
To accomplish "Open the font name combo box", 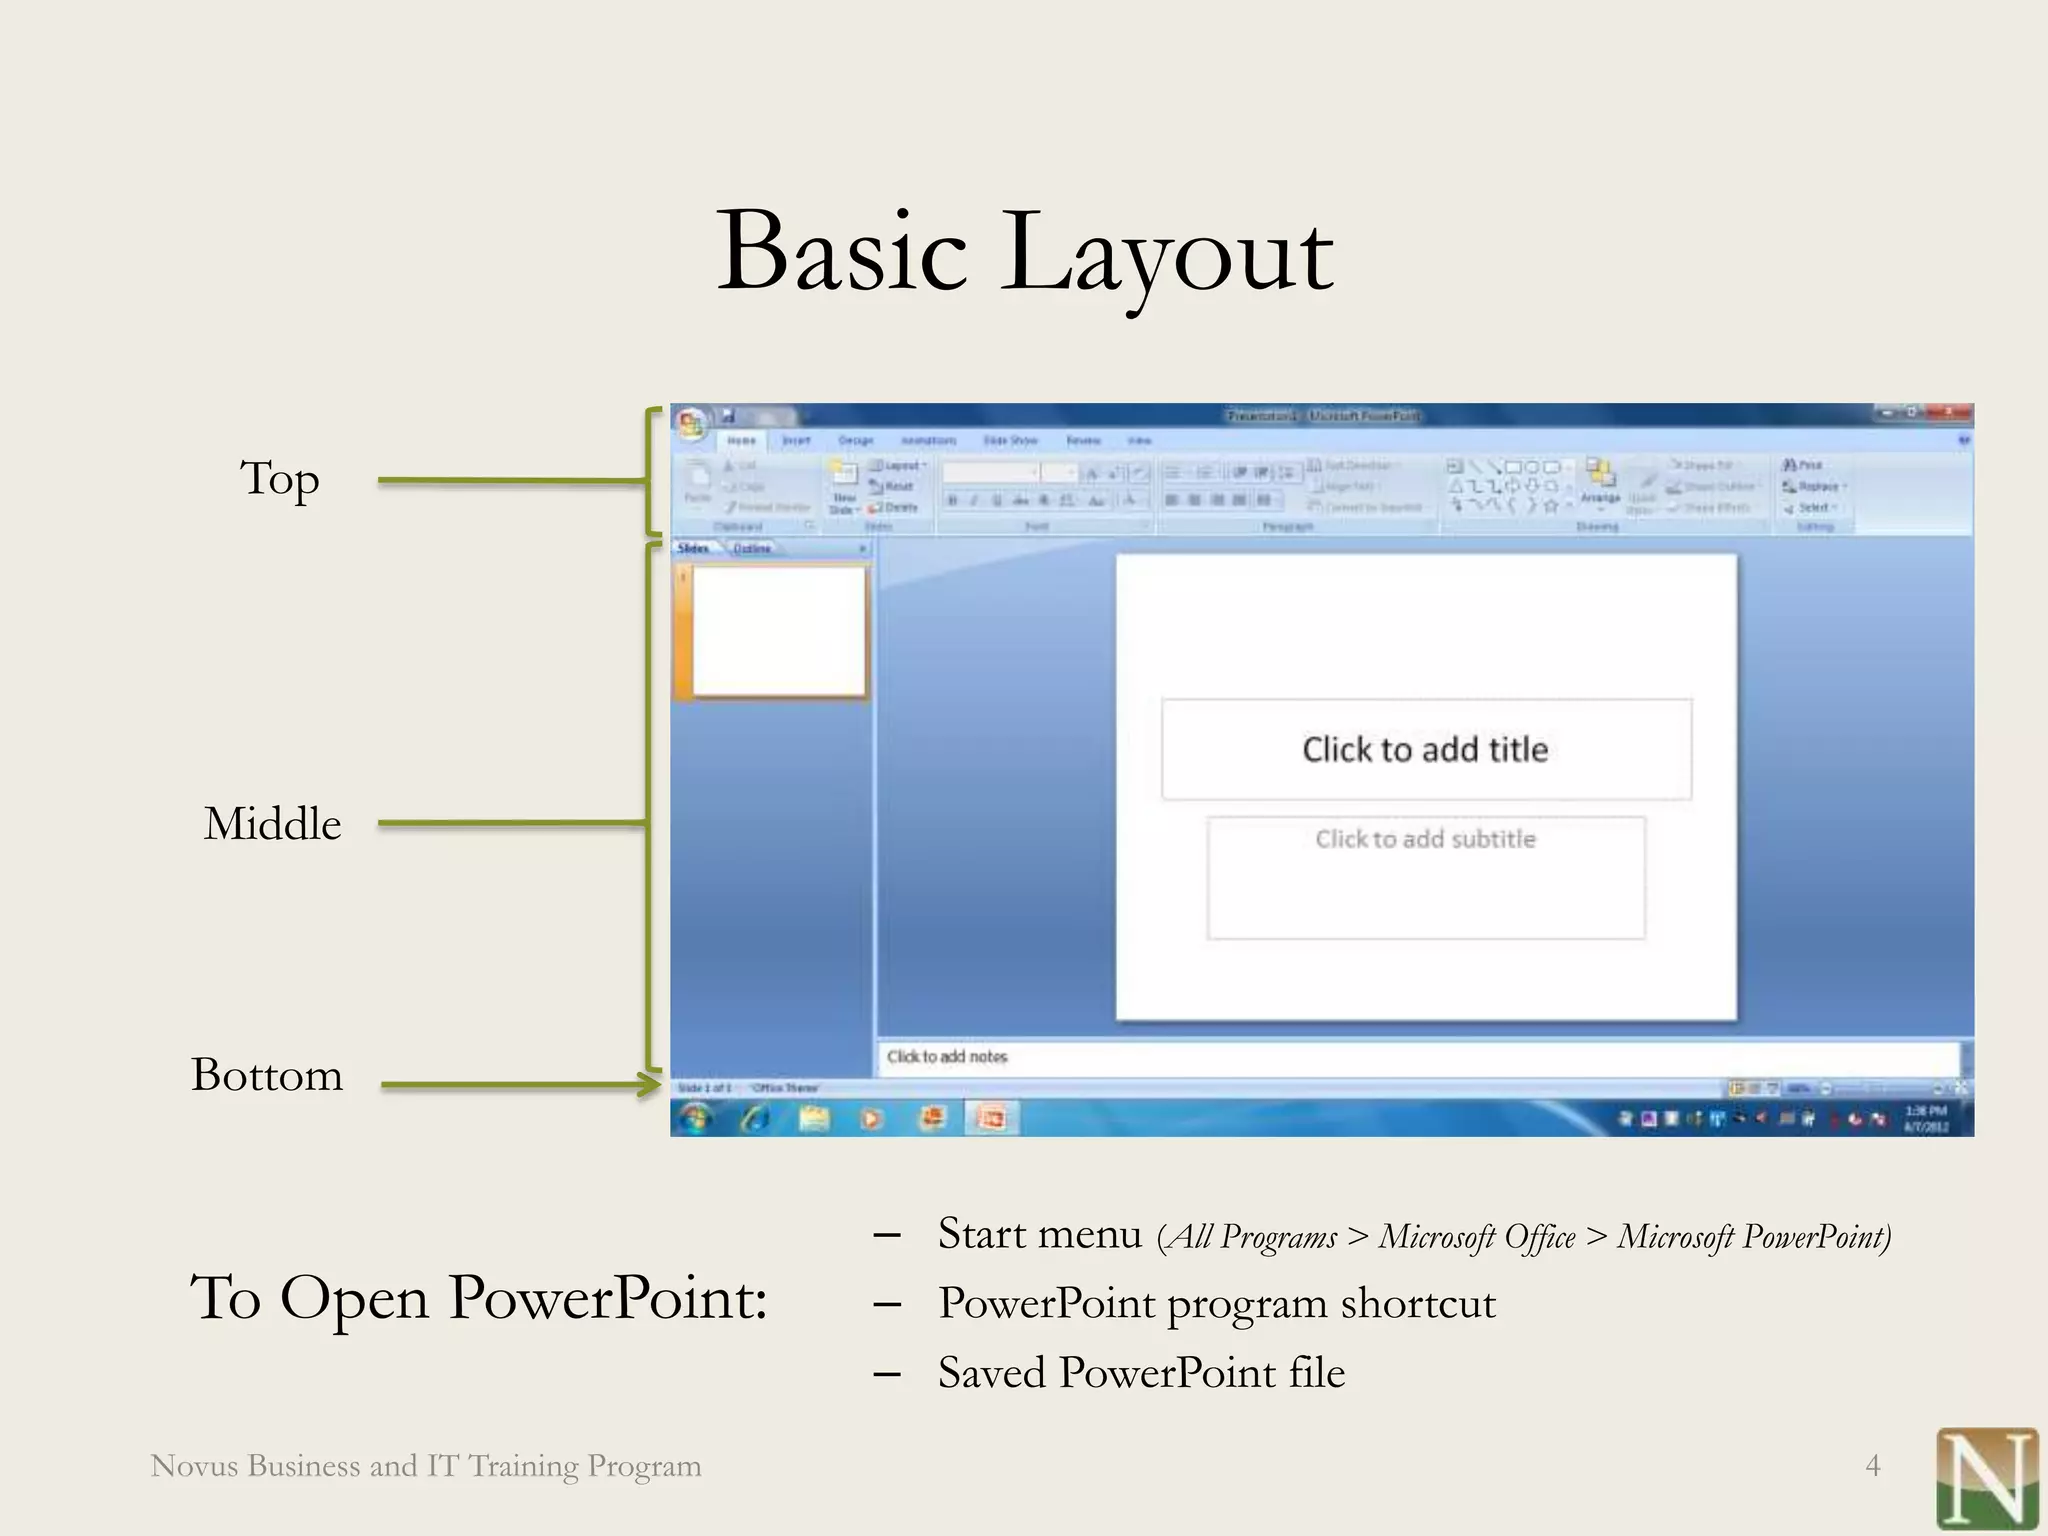I will (989, 473).
